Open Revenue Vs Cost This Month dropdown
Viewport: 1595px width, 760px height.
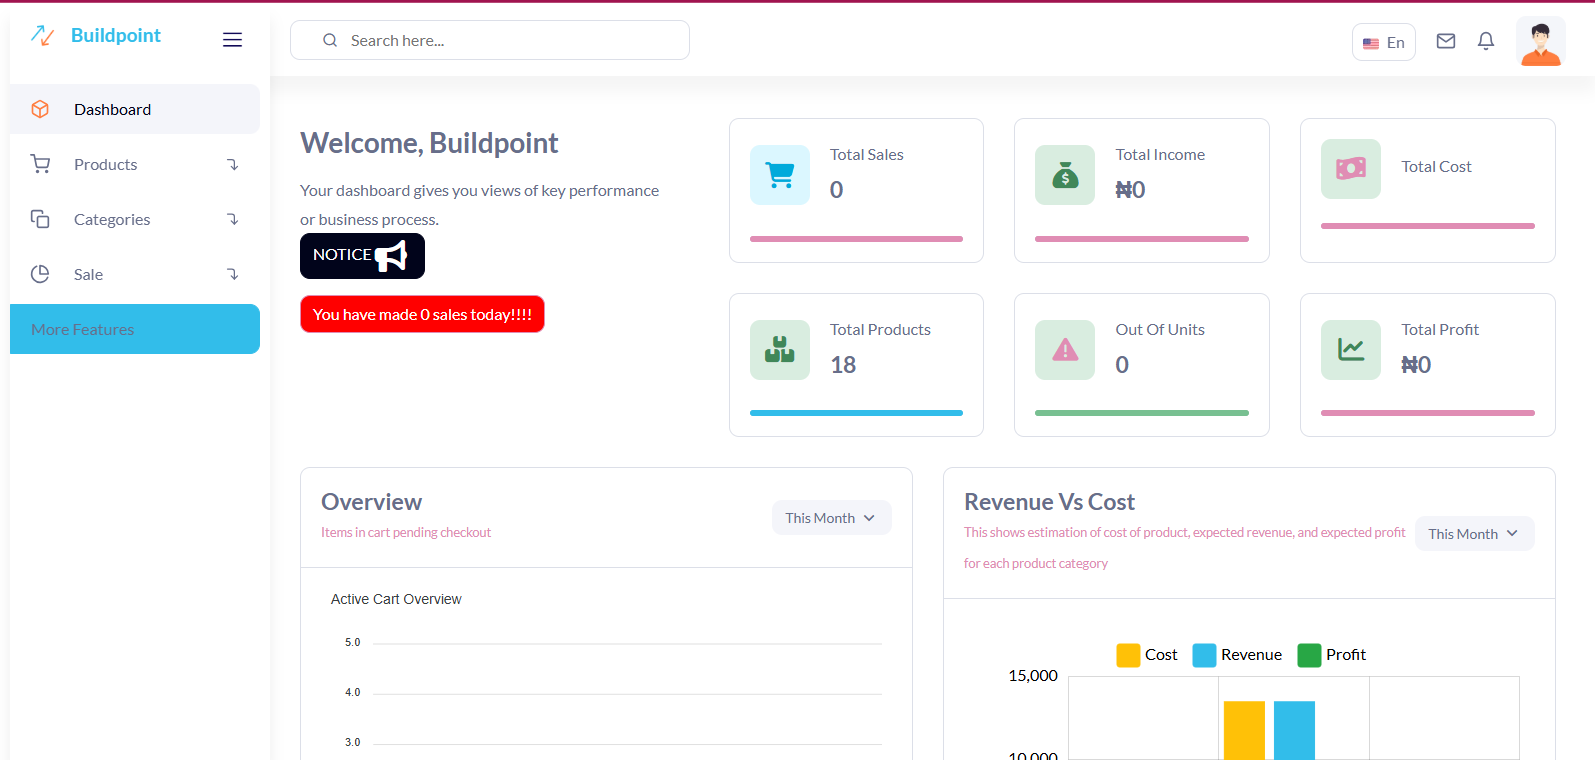[1473, 534]
